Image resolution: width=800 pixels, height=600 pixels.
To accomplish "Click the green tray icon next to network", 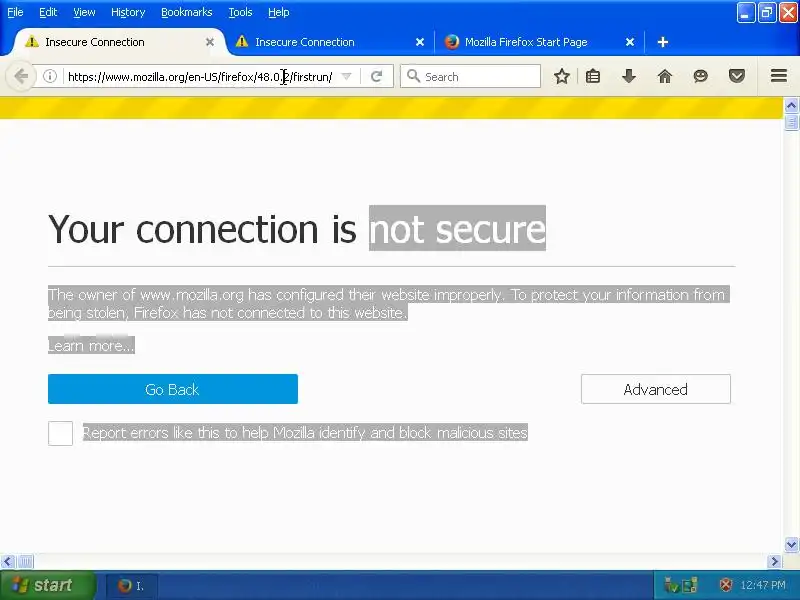I will click(671, 585).
